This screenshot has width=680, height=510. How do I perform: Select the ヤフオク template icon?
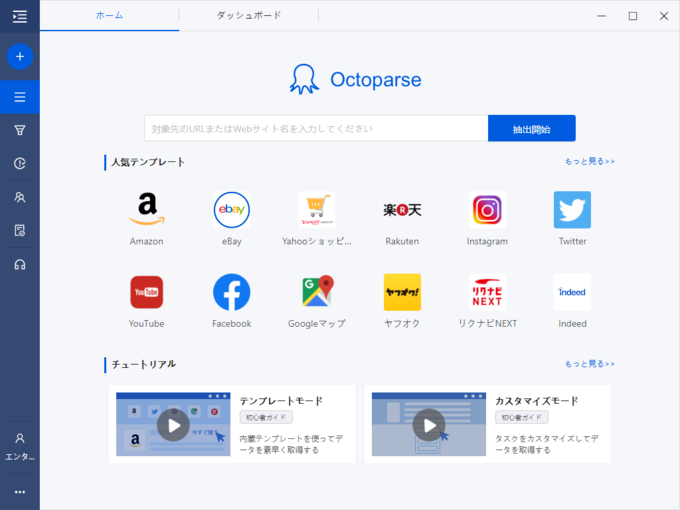(x=402, y=292)
